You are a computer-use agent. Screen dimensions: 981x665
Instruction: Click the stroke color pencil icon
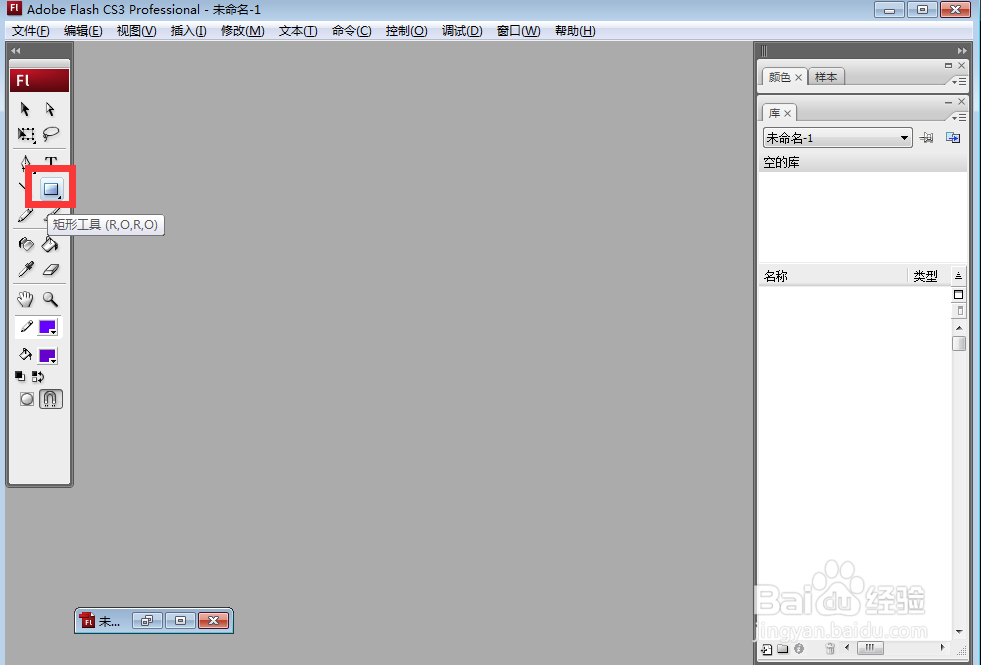(26, 327)
